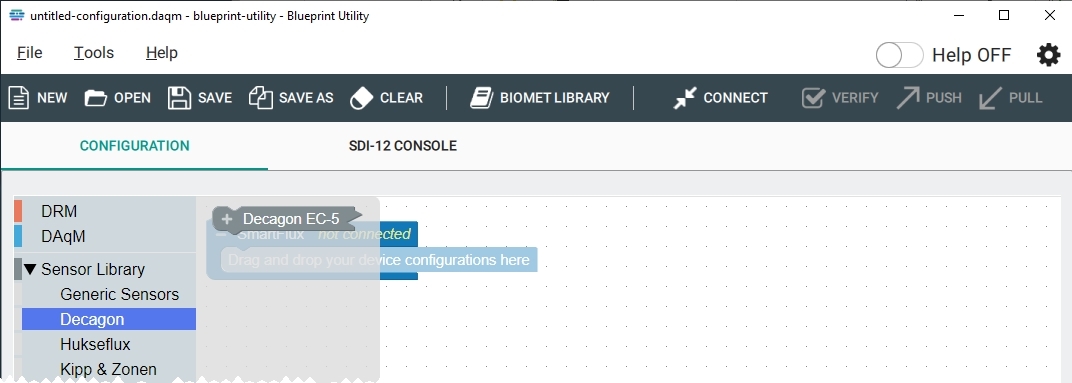Click the SAVE floppy disk icon
The height and width of the screenshot is (383, 1072).
[x=179, y=98]
